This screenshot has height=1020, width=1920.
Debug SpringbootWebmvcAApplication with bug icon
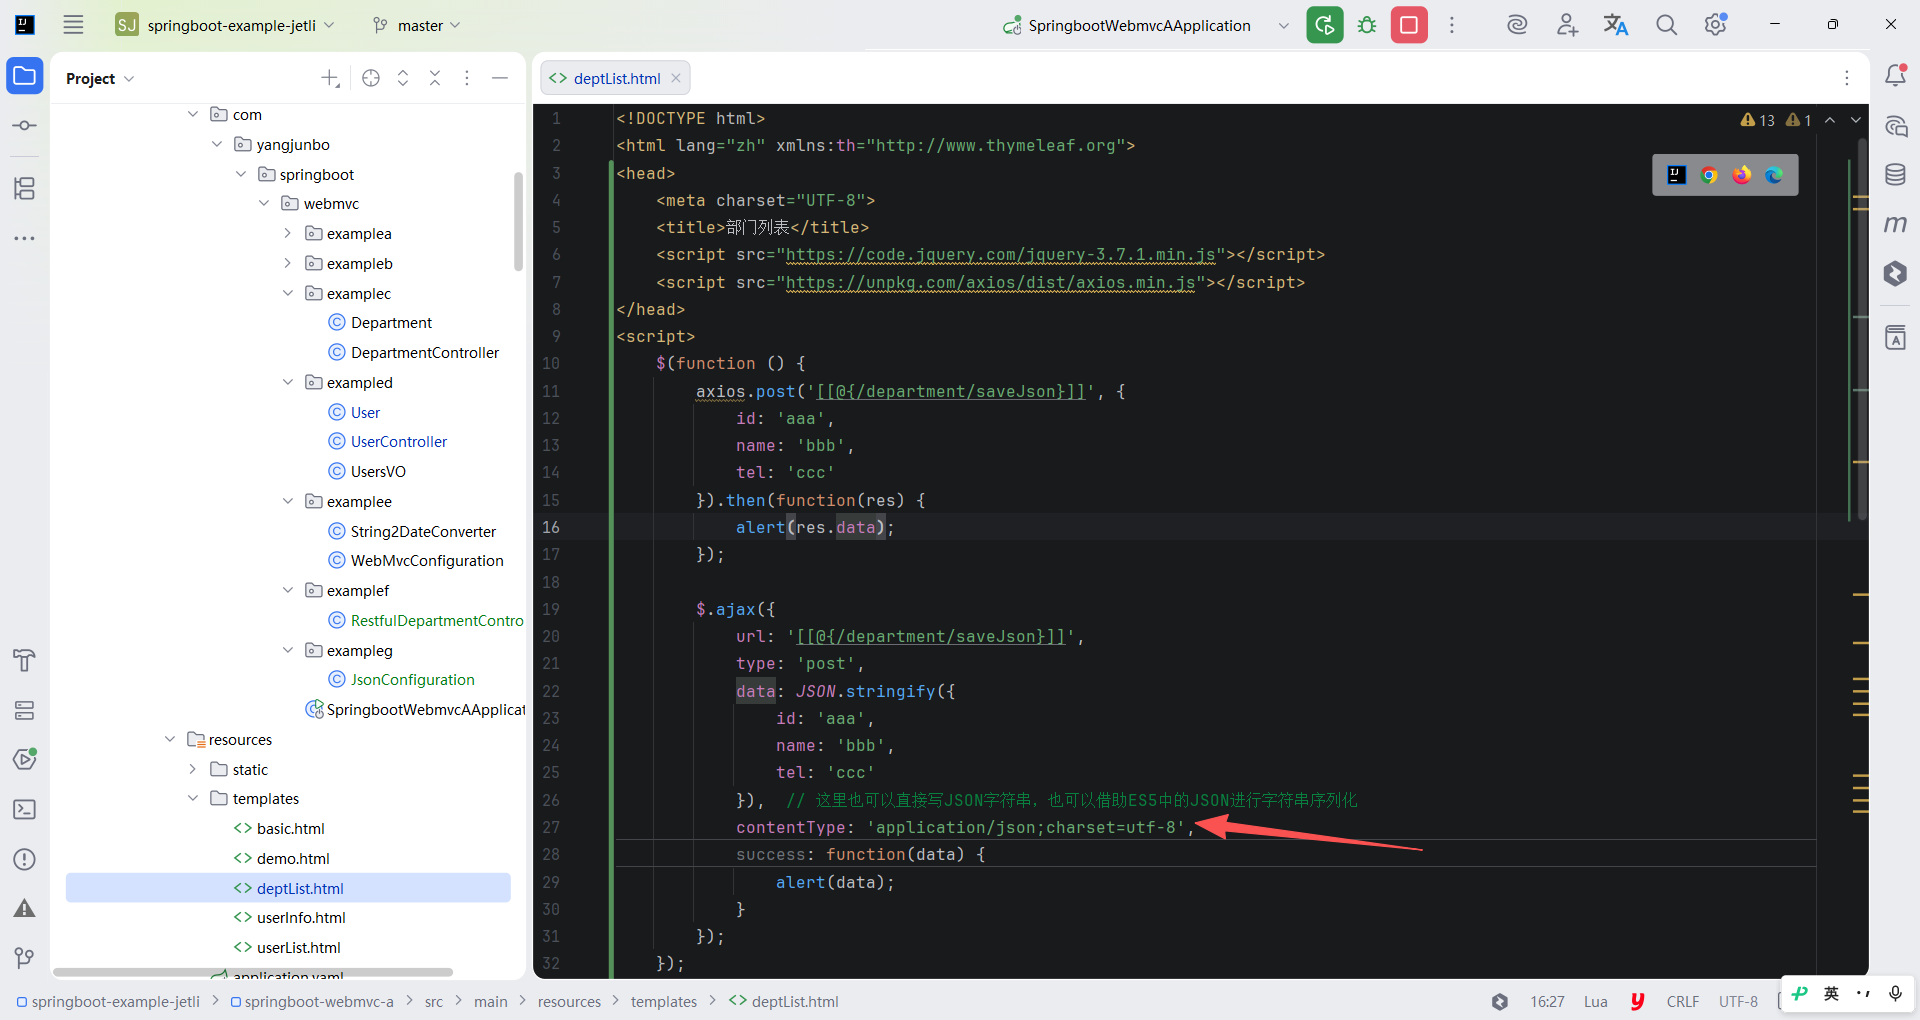pyautogui.click(x=1367, y=25)
